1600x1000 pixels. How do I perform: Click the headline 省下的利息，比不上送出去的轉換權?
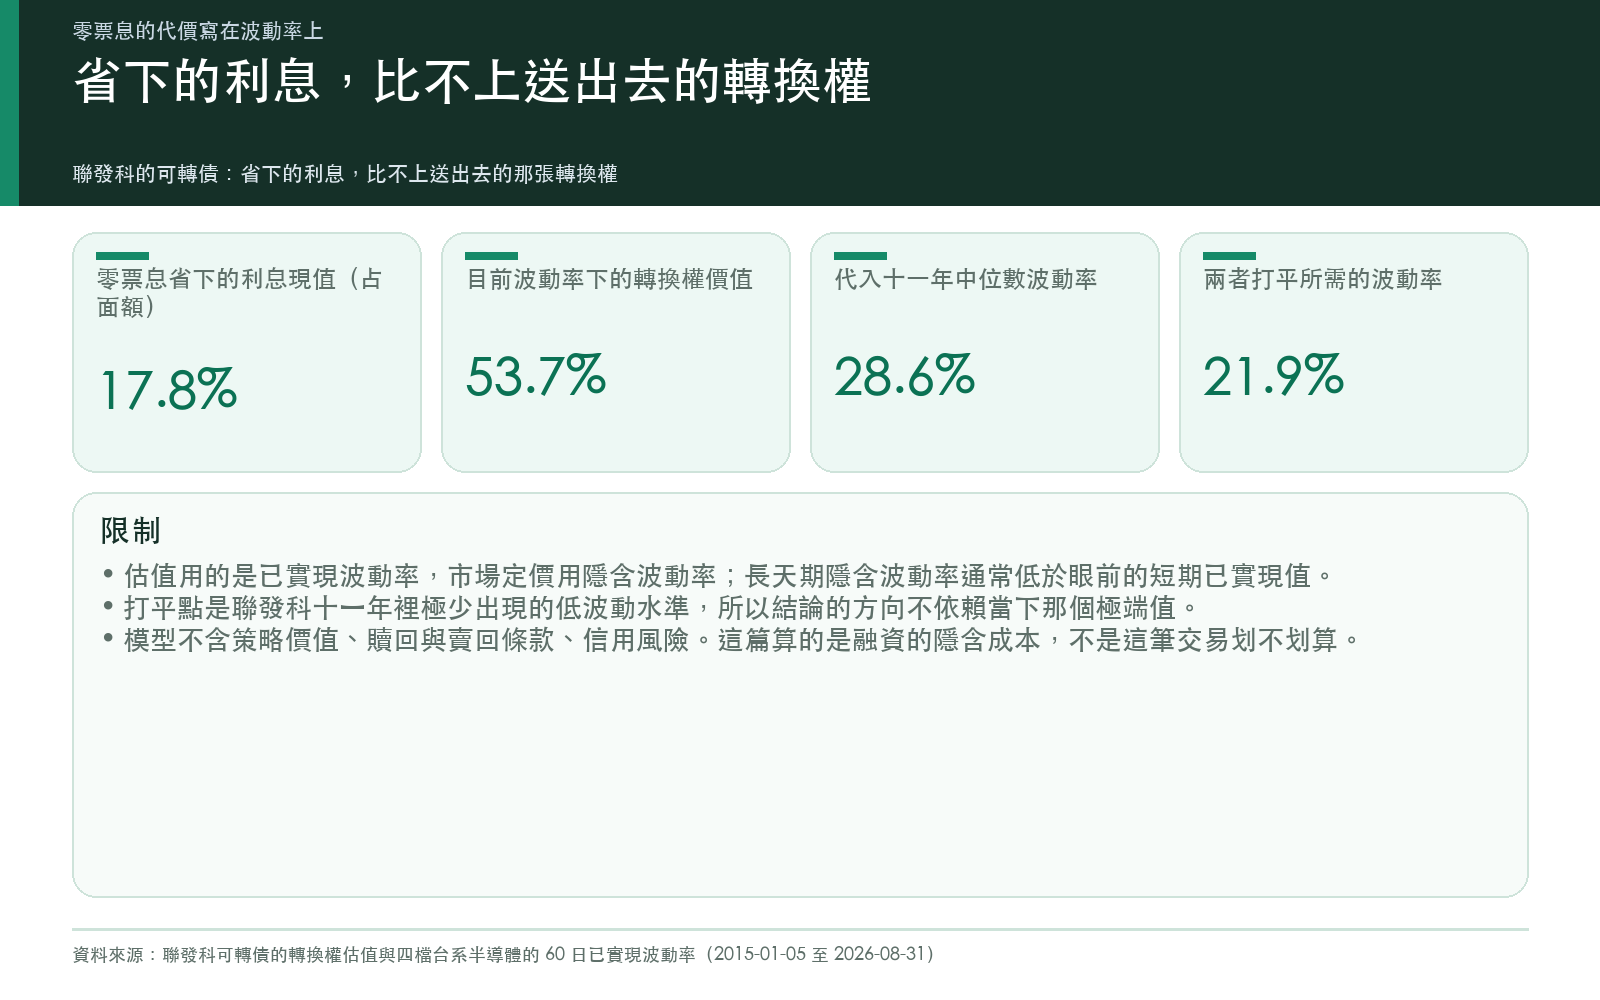tap(472, 81)
